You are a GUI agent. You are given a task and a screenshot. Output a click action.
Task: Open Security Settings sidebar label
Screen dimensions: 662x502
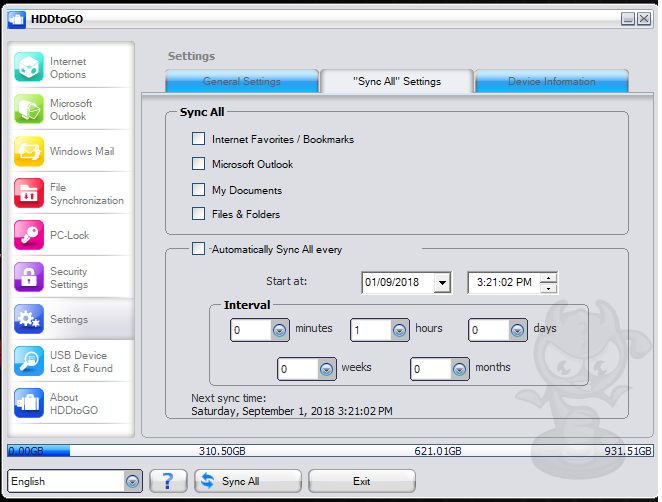coord(69,277)
